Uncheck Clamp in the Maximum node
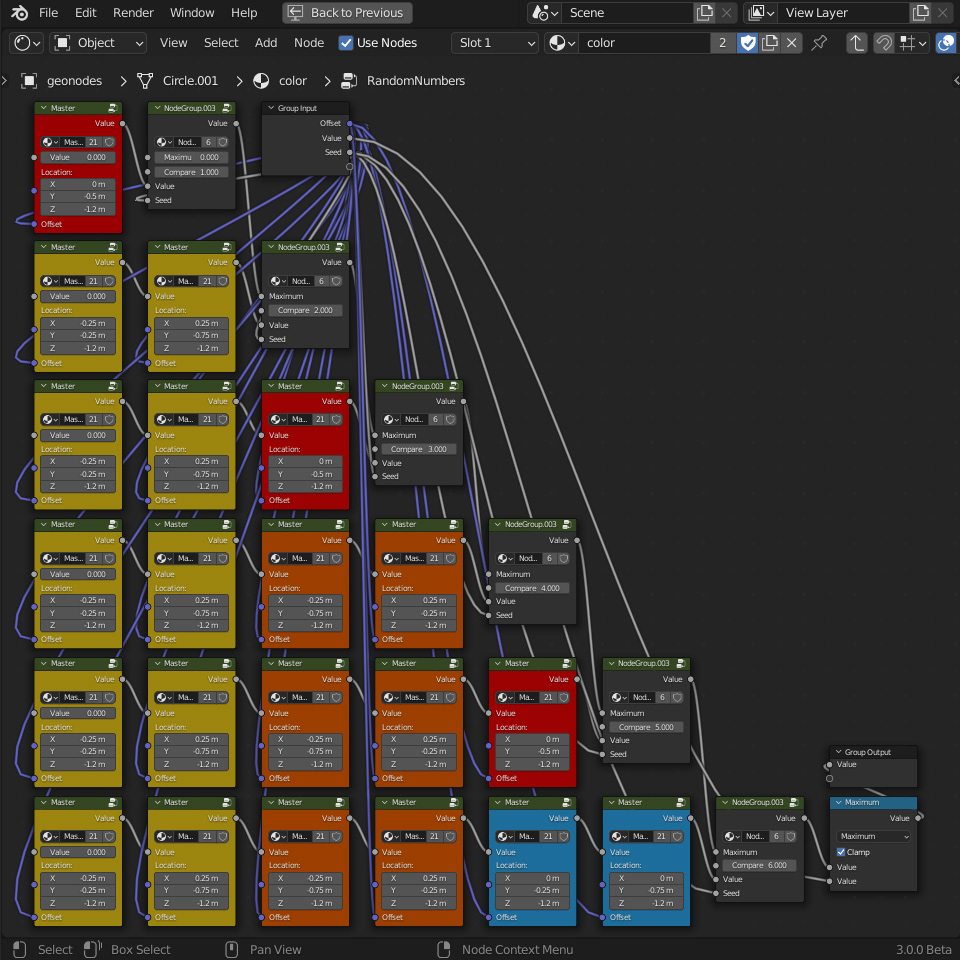The height and width of the screenshot is (960, 960). (842, 852)
